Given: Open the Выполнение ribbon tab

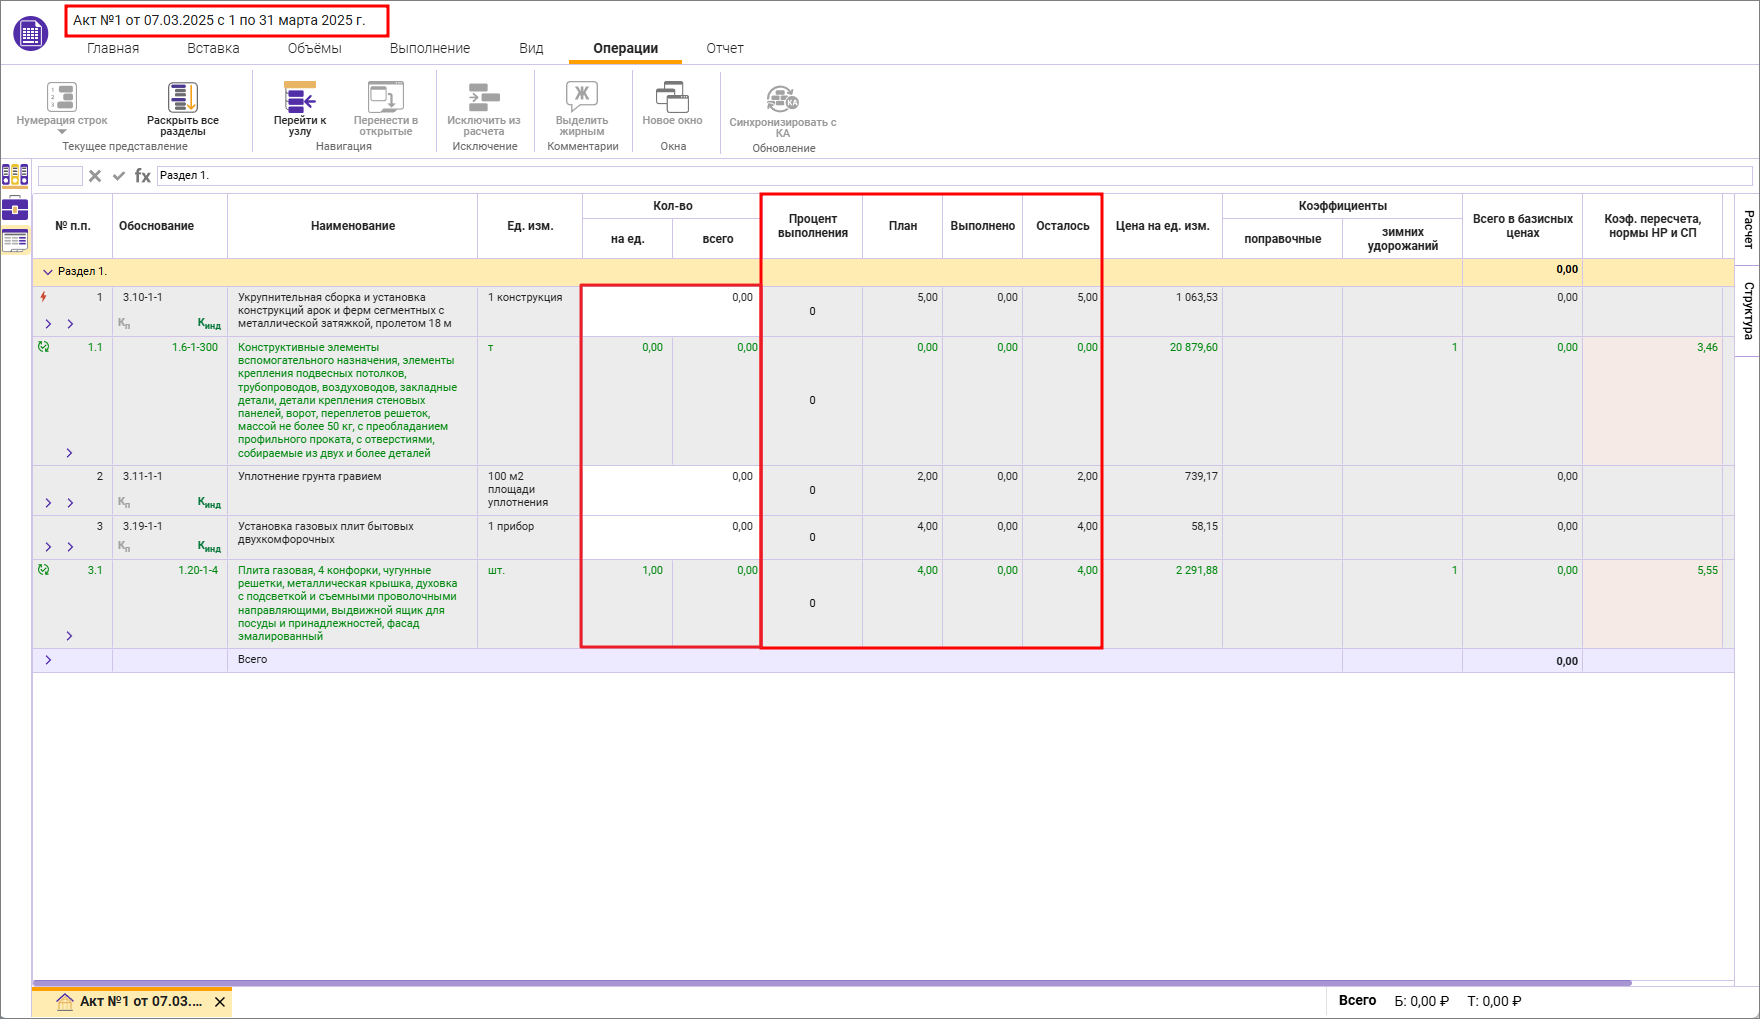Looking at the screenshot, I should click(430, 48).
